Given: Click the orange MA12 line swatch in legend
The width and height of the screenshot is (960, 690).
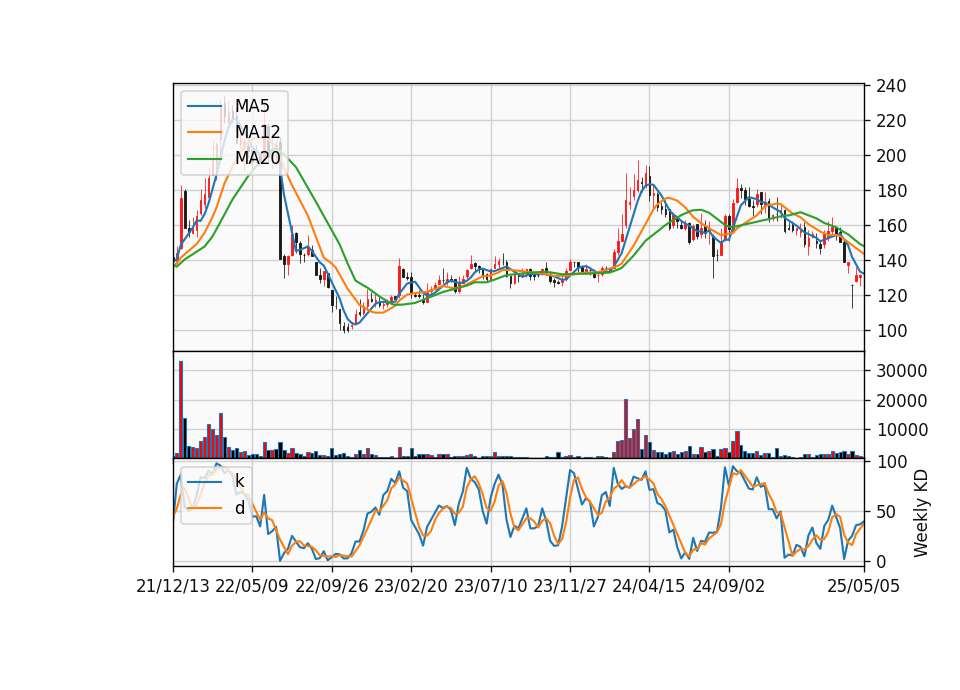Looking at the screenshot, I should click(x=204, y=132).
